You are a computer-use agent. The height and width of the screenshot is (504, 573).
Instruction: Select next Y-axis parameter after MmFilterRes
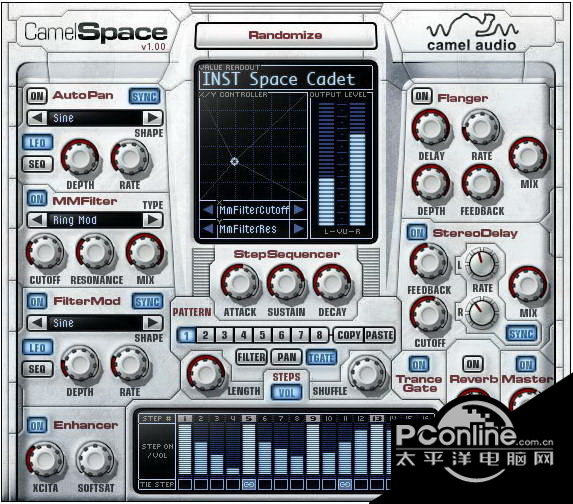(299, 229)
